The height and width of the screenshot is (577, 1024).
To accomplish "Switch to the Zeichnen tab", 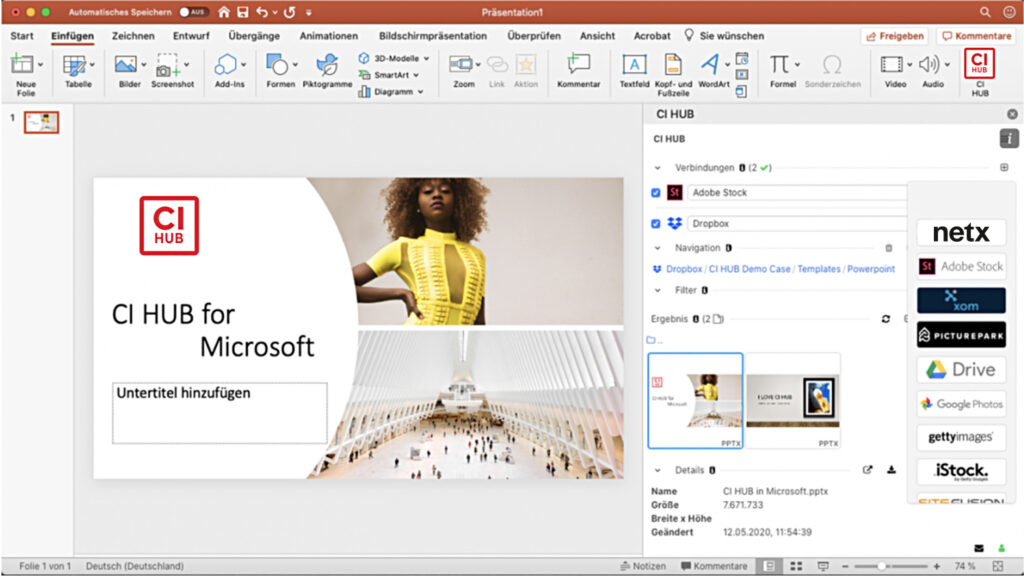I will tap(133, 36).
